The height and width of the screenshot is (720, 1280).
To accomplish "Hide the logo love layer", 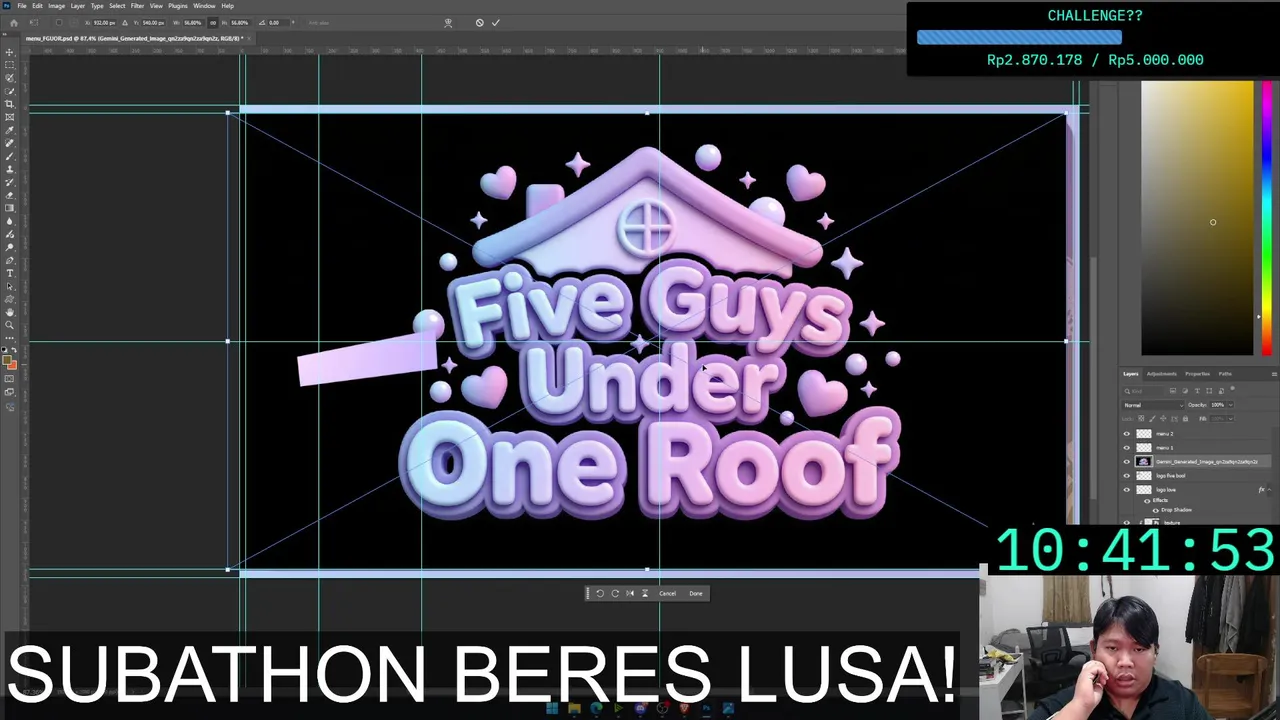I will [1127, 490].
